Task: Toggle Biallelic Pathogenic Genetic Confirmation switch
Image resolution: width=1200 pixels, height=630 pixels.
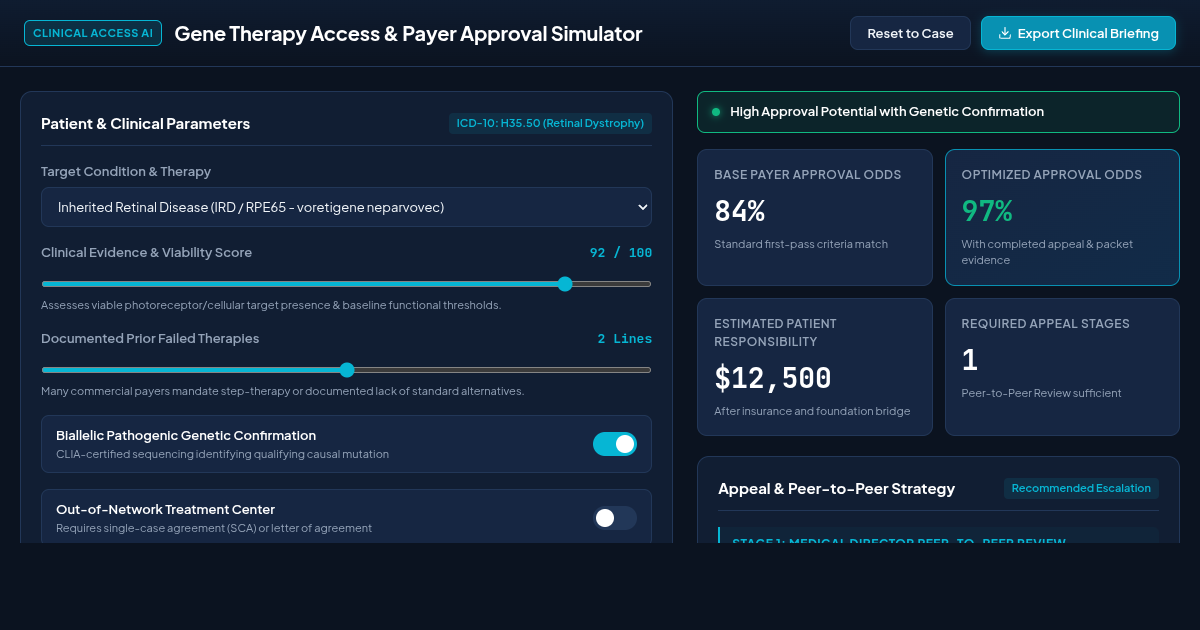Action: (615, 444)
